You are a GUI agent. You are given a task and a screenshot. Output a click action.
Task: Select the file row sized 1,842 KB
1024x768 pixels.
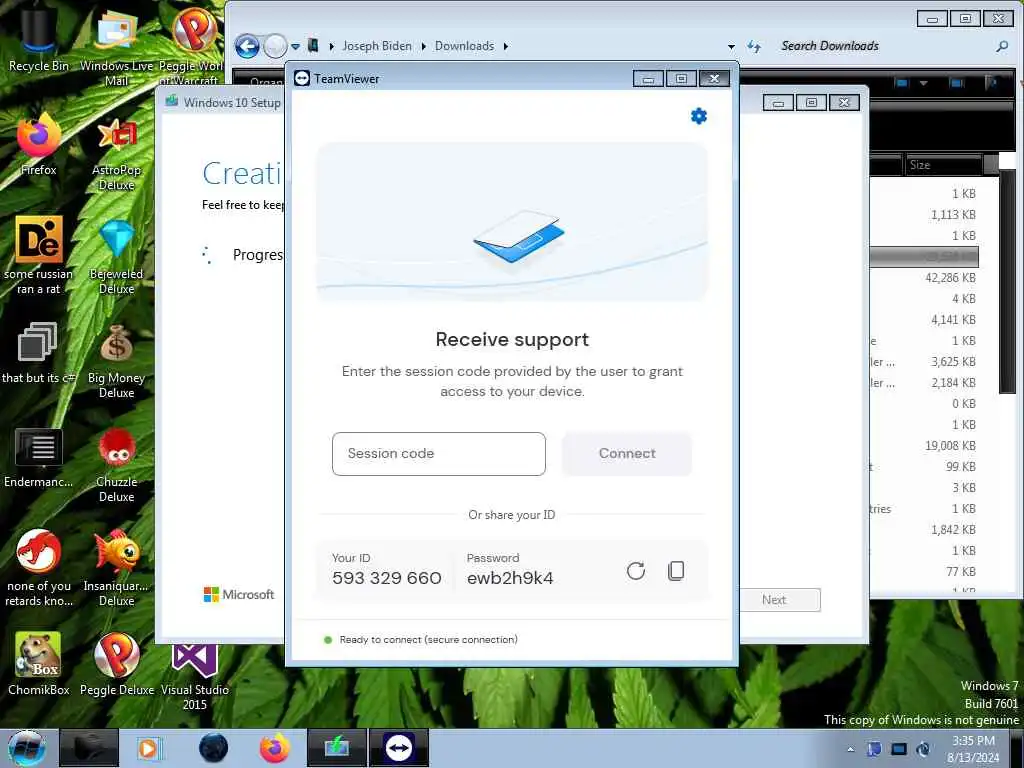coord(924,529)
